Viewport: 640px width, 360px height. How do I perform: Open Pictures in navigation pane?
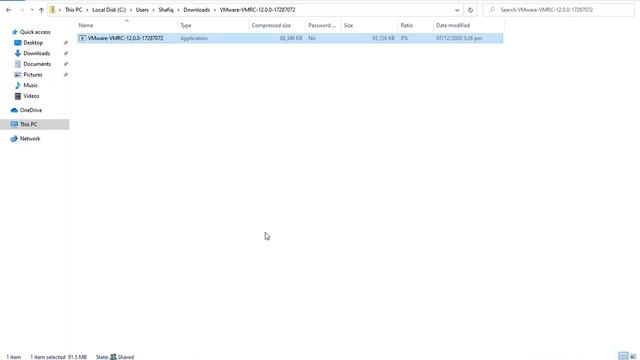(33, 74)
